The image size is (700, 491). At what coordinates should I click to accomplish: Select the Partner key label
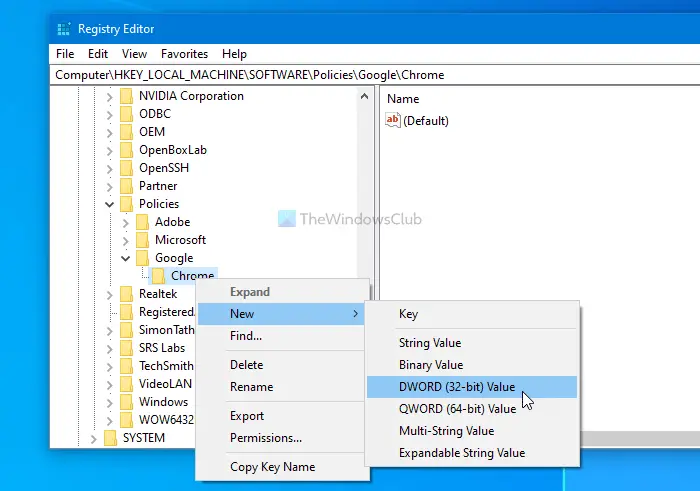tap(158, 186)
